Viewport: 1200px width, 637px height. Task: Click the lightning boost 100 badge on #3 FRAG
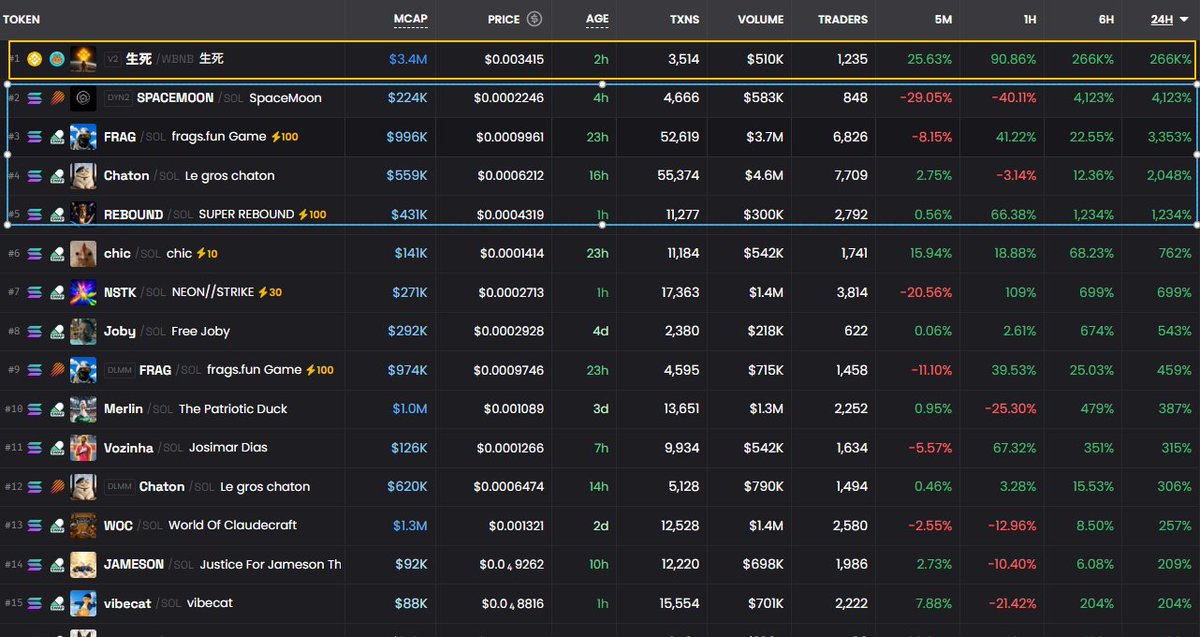point(285,137)
